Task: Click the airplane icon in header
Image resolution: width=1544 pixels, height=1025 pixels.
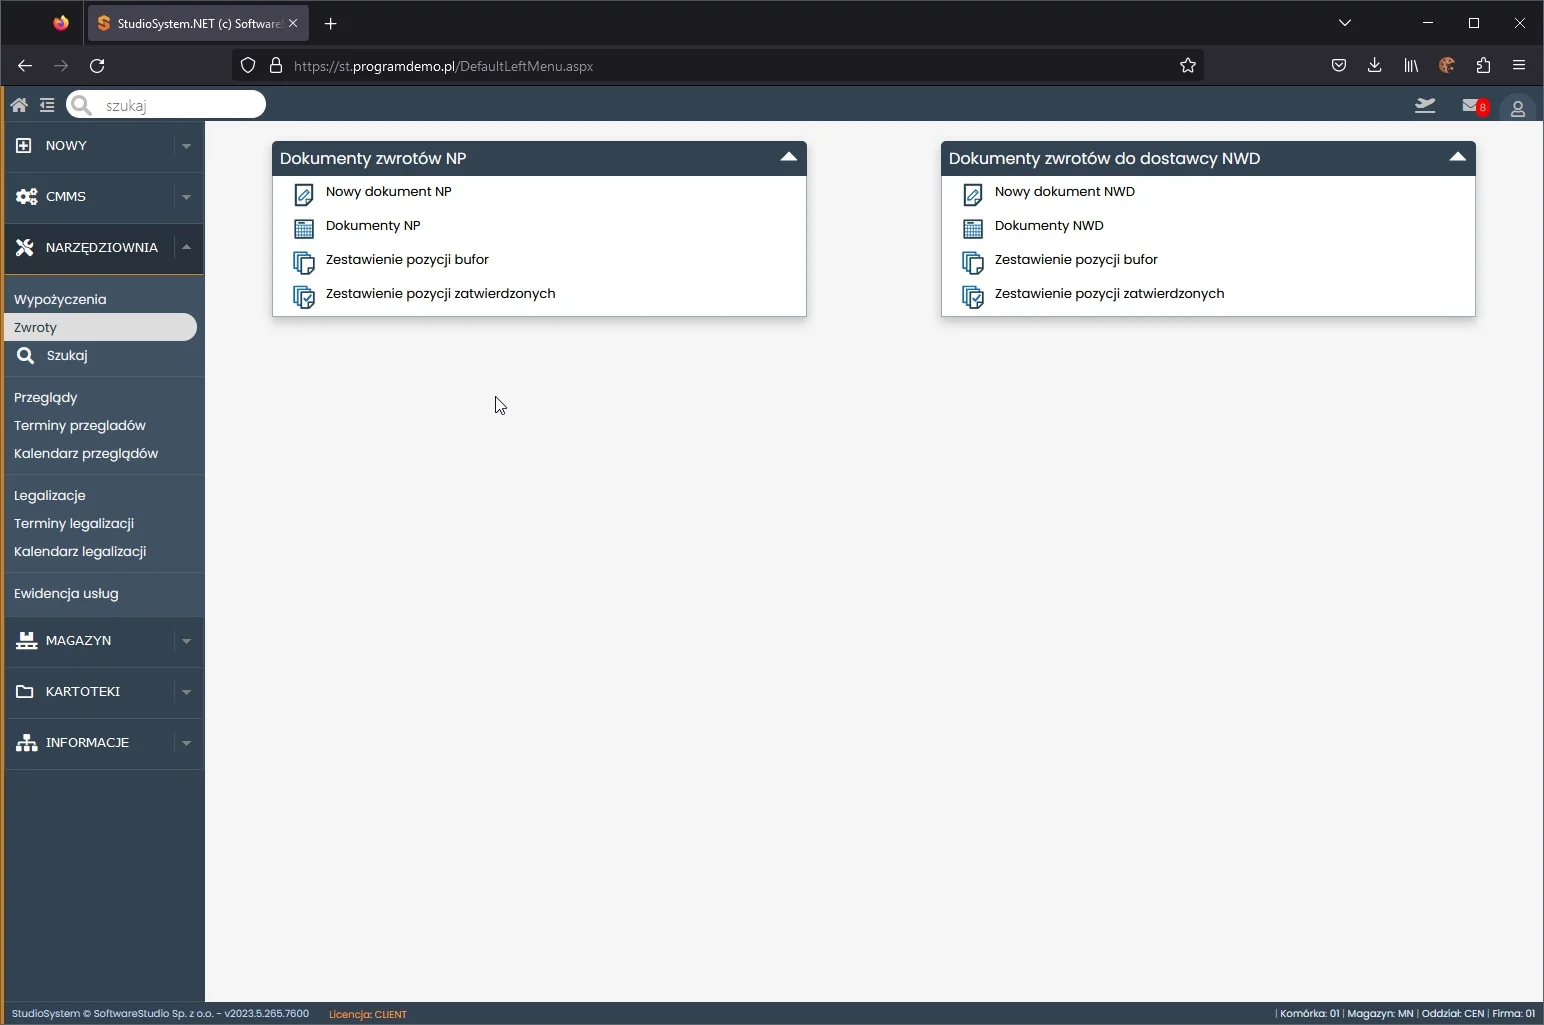Action: point(1425,106)
